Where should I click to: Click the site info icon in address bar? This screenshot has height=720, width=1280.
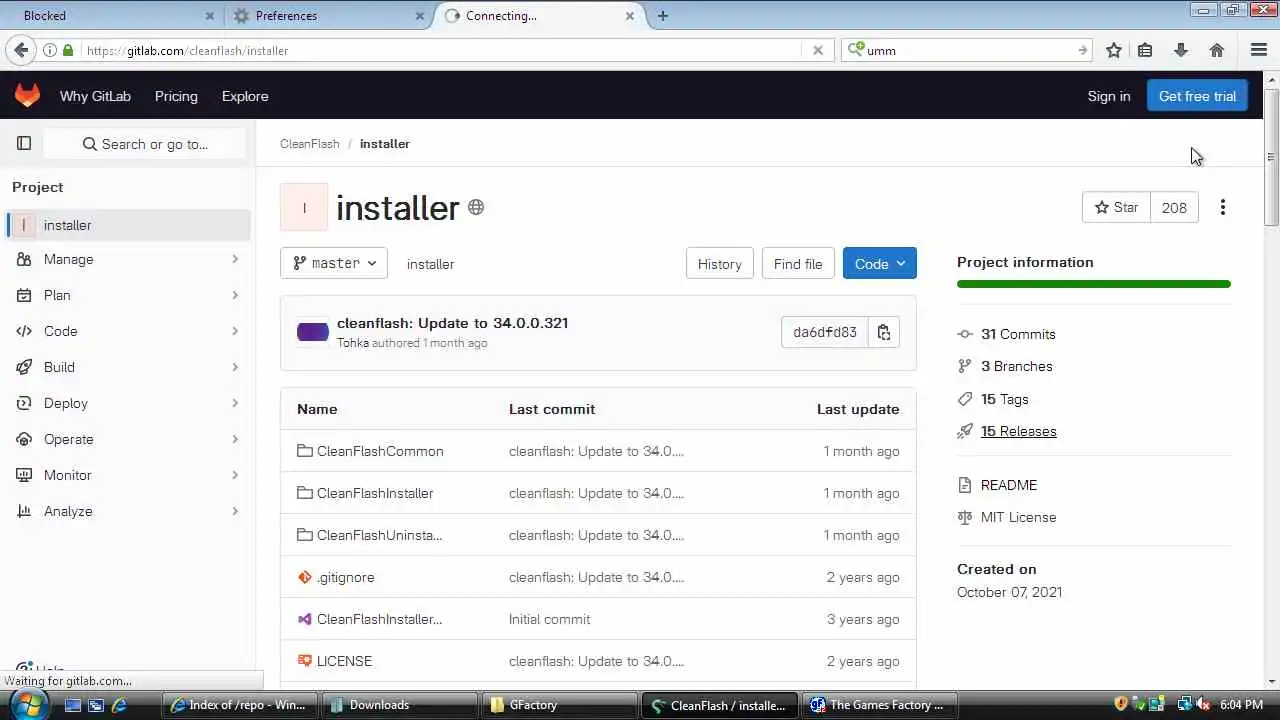pyautogui.click(x=49, y=50)
